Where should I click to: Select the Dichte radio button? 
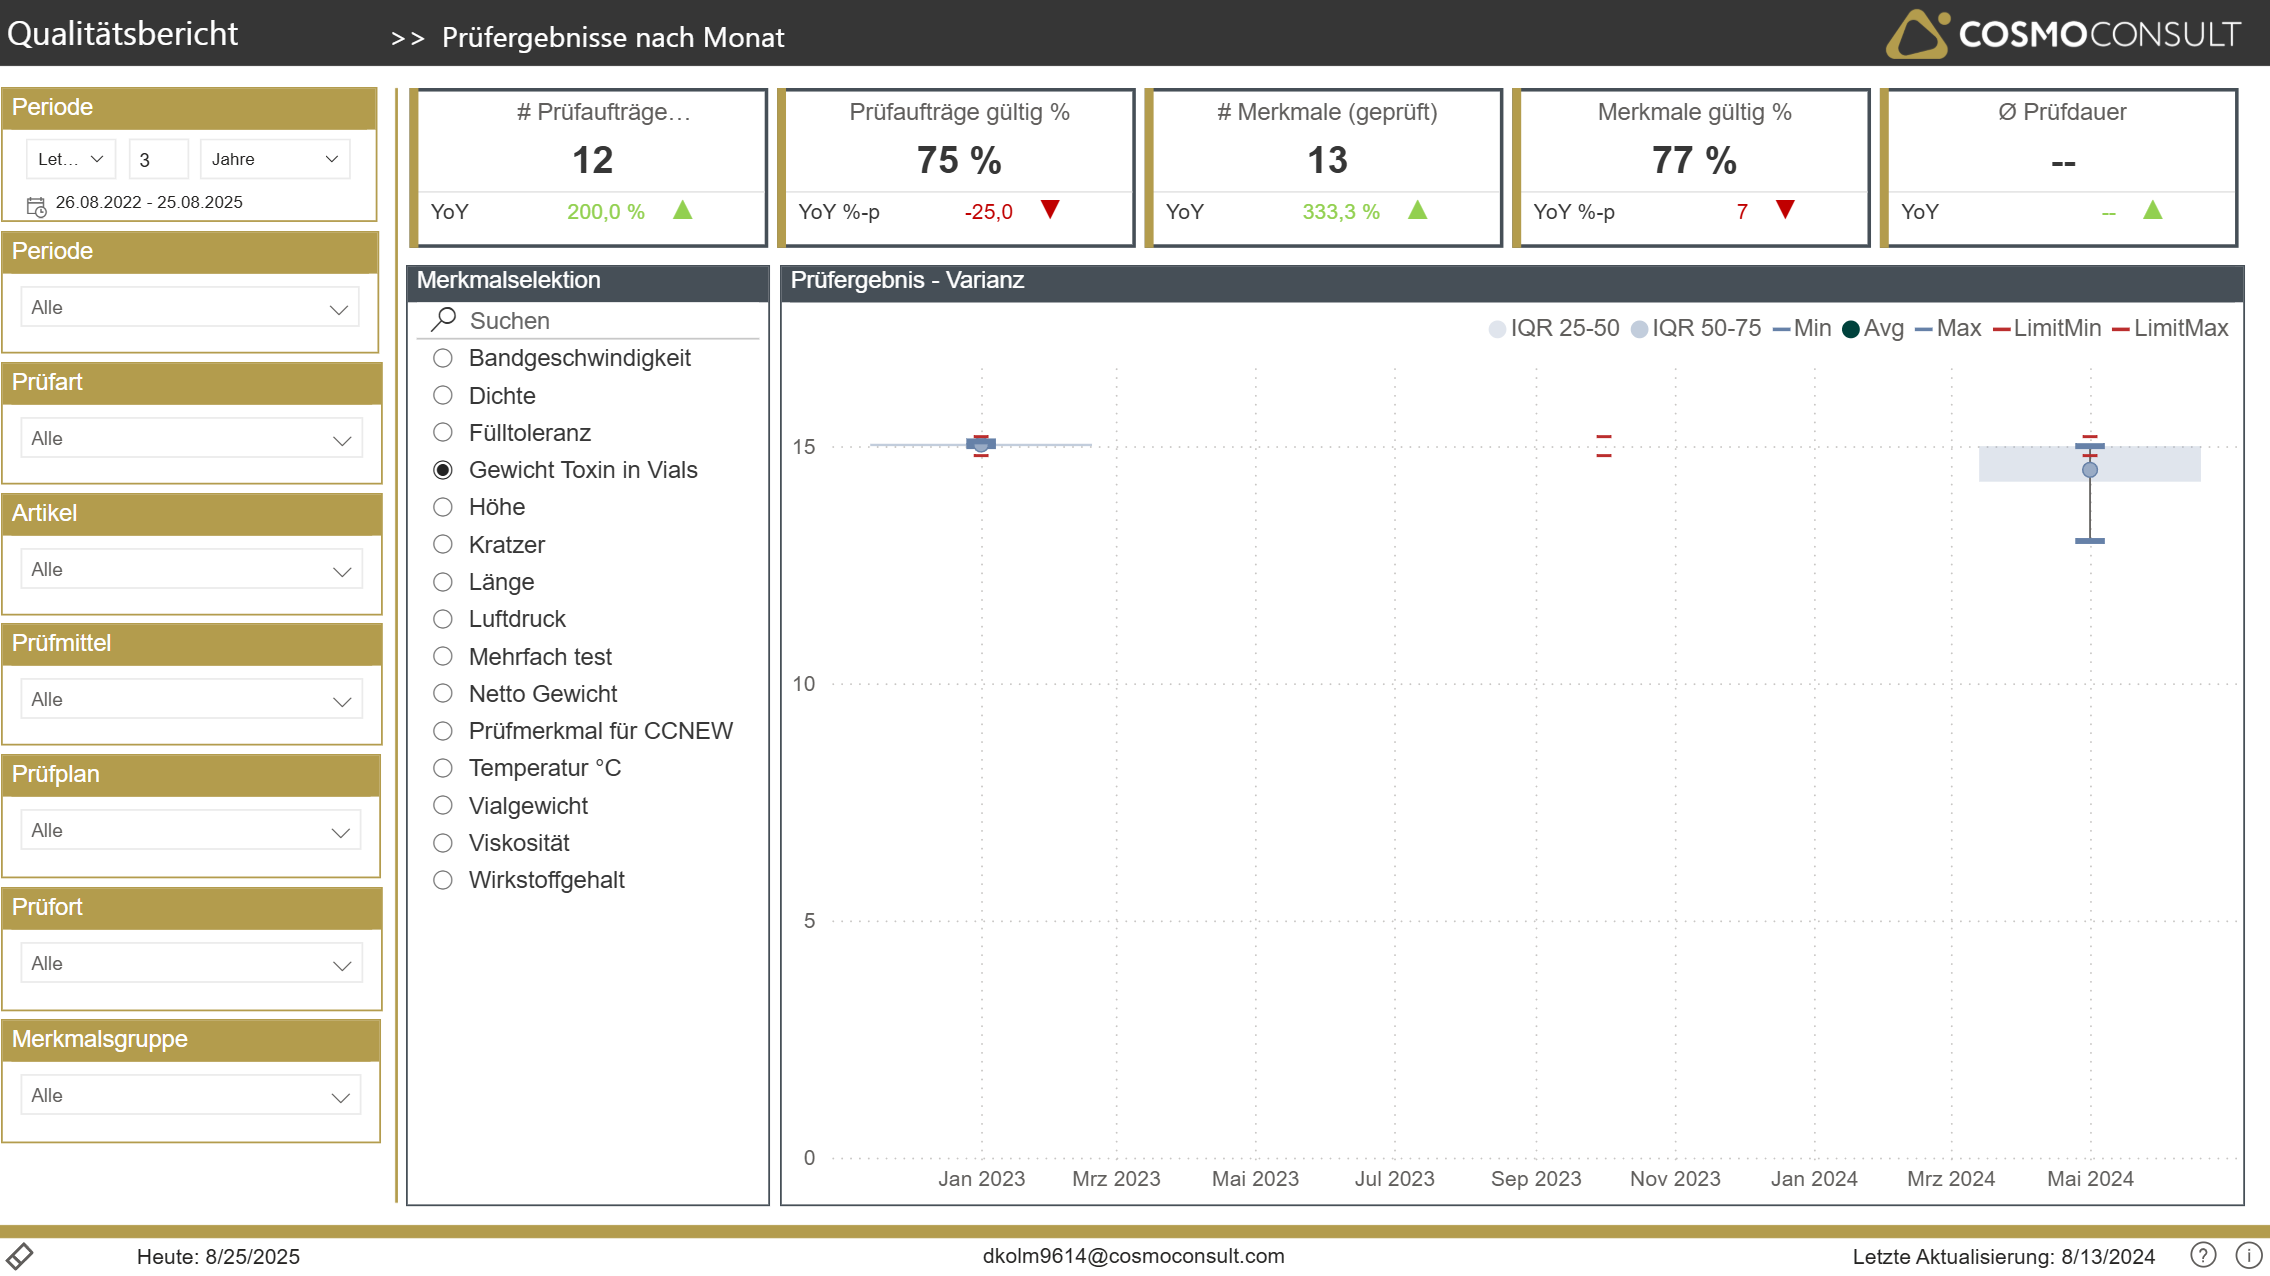[443, 396]
